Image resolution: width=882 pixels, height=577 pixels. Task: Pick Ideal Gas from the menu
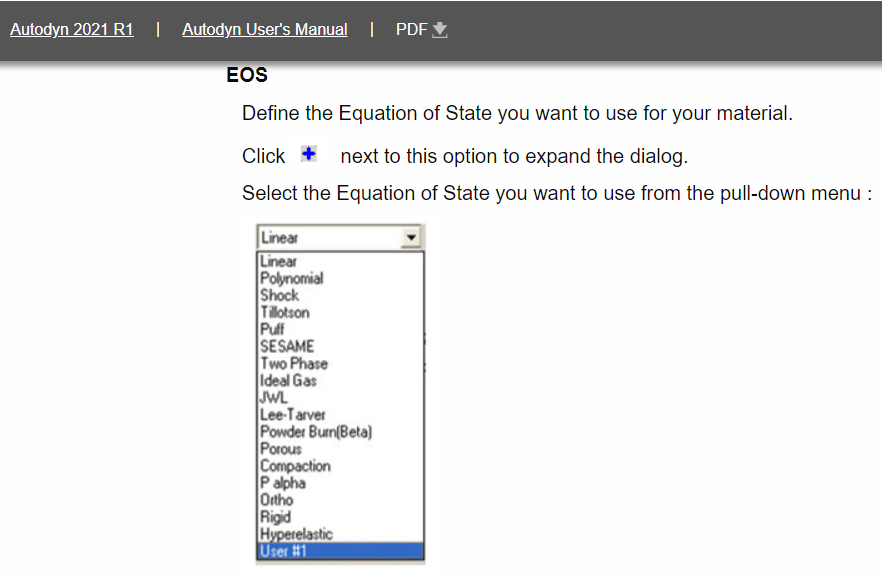[340, 380]
